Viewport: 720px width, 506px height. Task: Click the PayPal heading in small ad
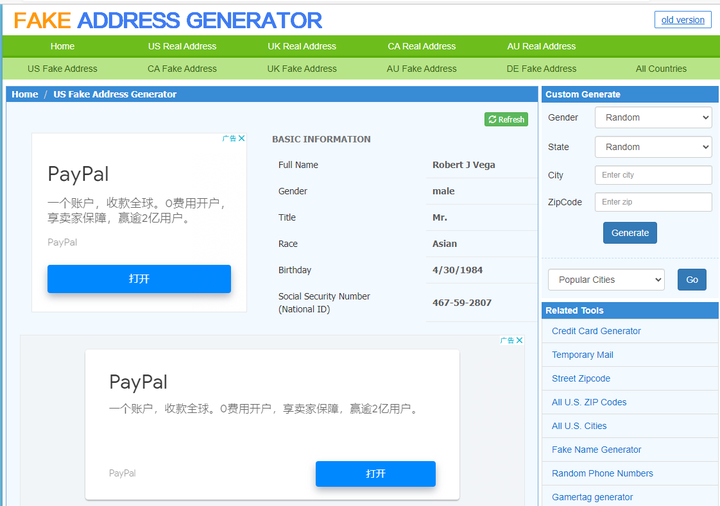(78, 174)
